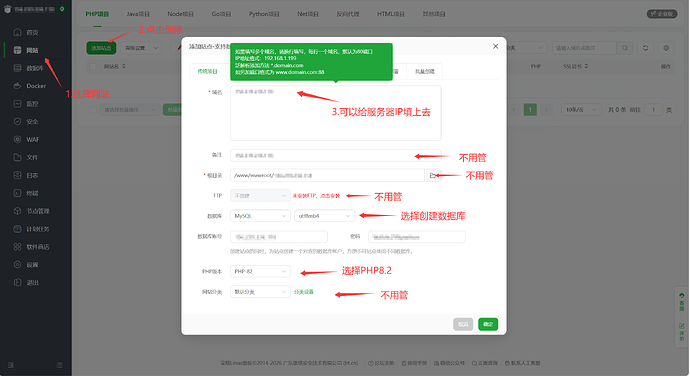Click into the database account field

[279, 236]
